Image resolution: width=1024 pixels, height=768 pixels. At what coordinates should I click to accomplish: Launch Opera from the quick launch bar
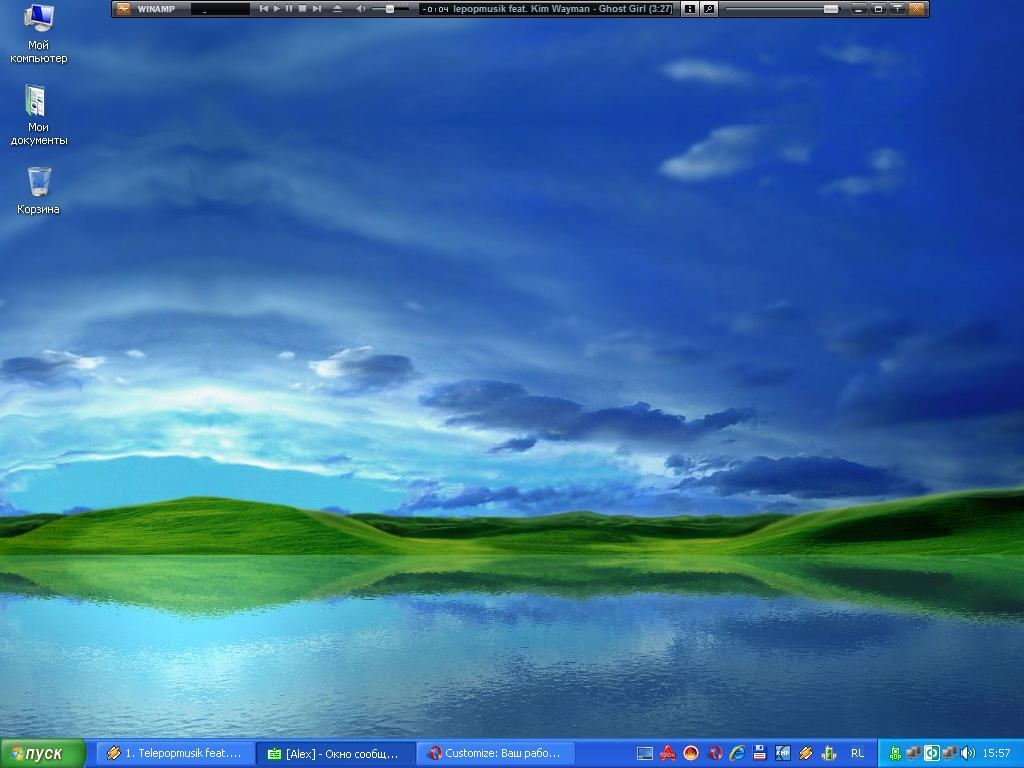pyautogui.click(x=714, y=753)
